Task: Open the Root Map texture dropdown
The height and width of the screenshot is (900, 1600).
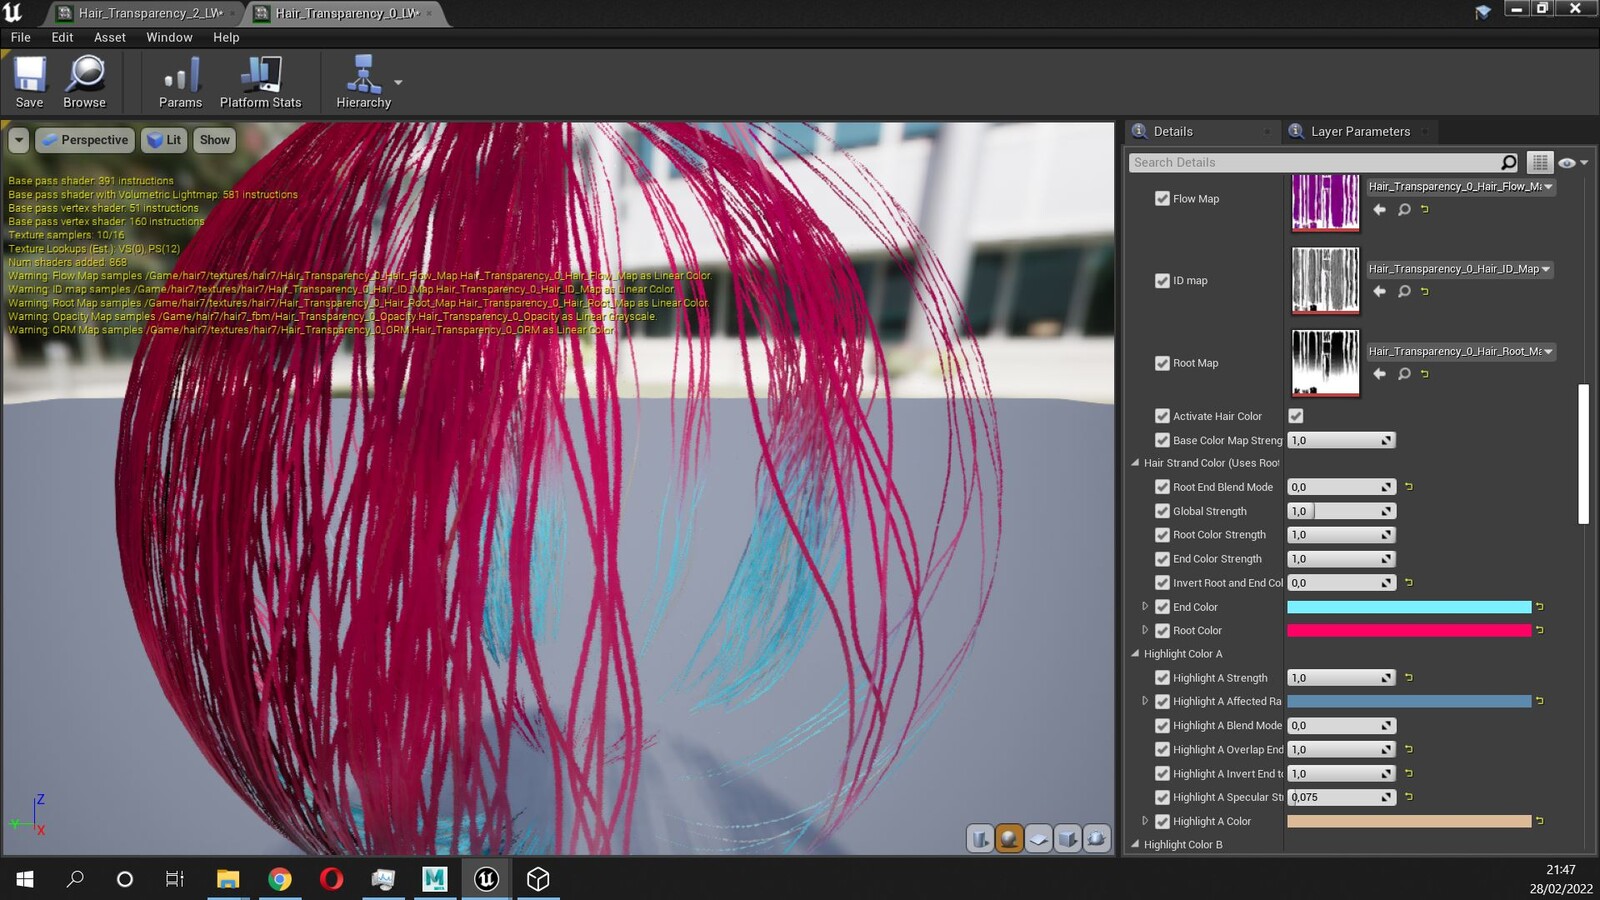Action: 1460,352
